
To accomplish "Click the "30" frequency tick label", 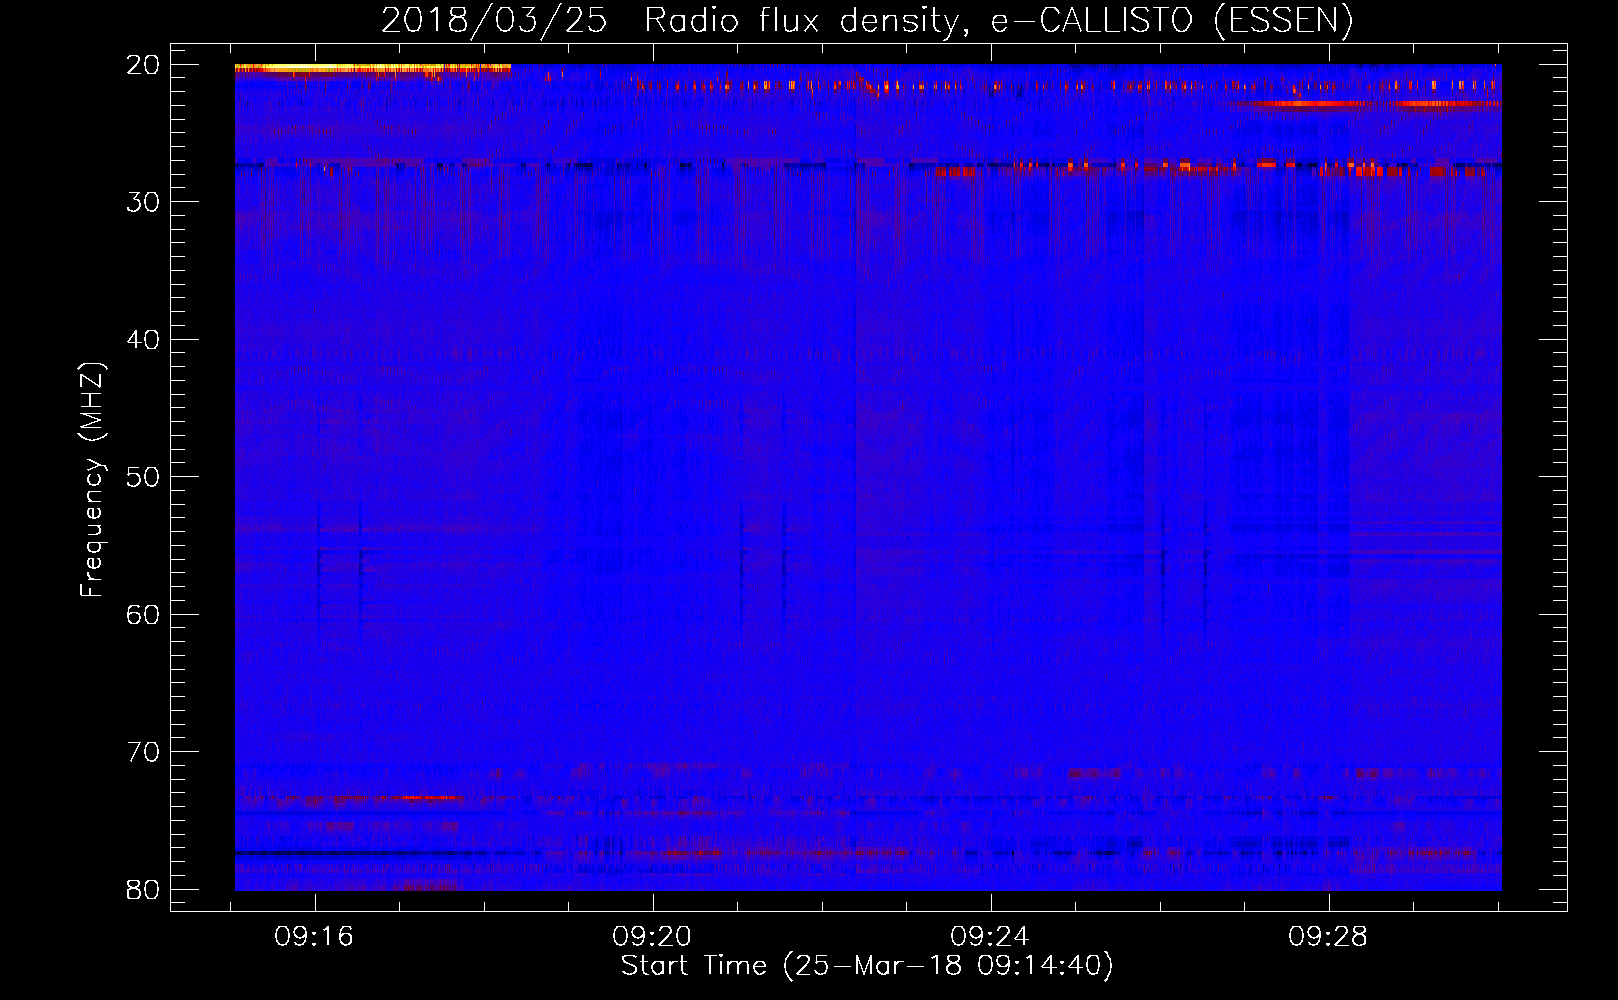I will click(x=143, y=202).
